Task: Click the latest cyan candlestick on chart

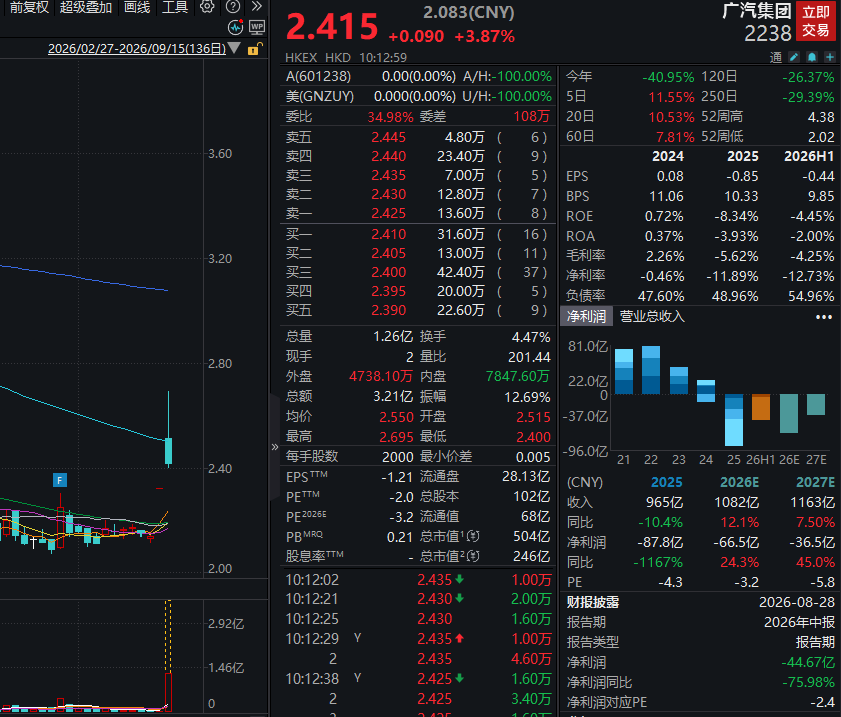Action: click(x=168, y=451)
